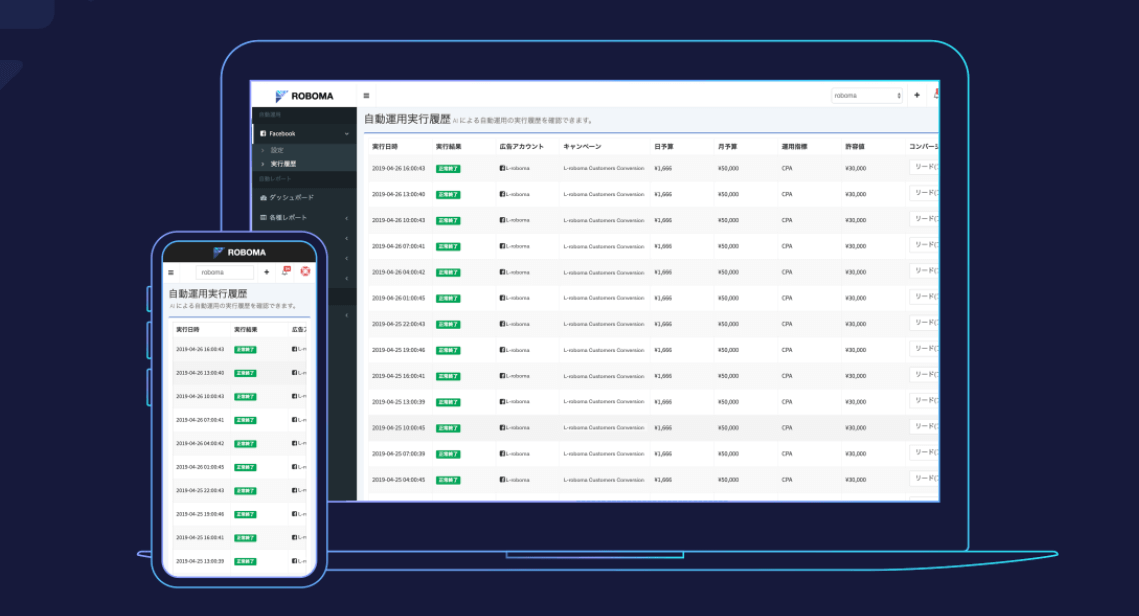Screen dimensions: 1139x616
Task: Select 実行履歴 under Facebook in the sidebar
Action: pyautogui.click(x=283, y=164)
